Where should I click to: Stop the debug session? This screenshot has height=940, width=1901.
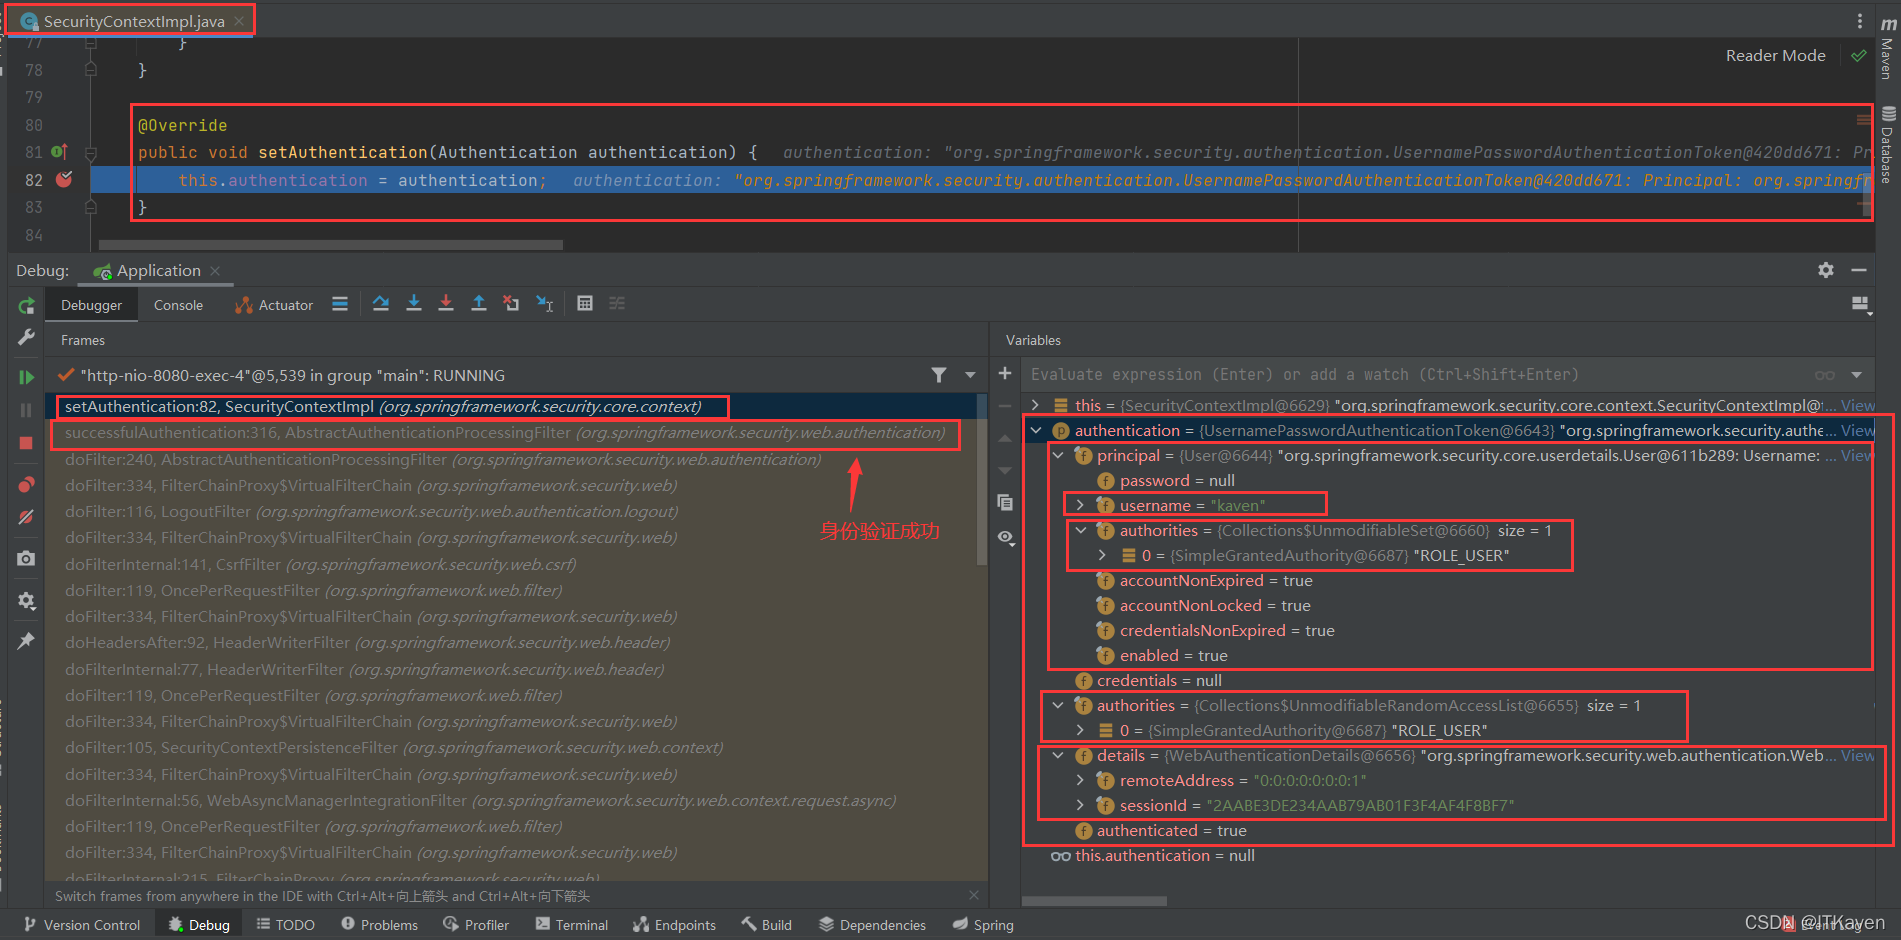coord(26,443)
